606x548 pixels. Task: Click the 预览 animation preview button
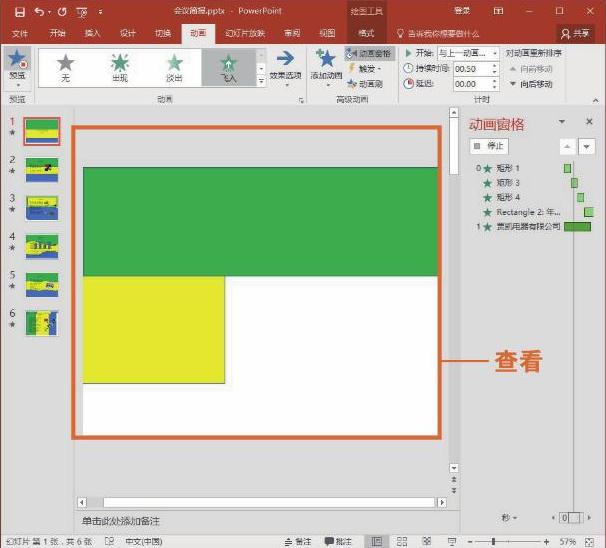[17, 68]
